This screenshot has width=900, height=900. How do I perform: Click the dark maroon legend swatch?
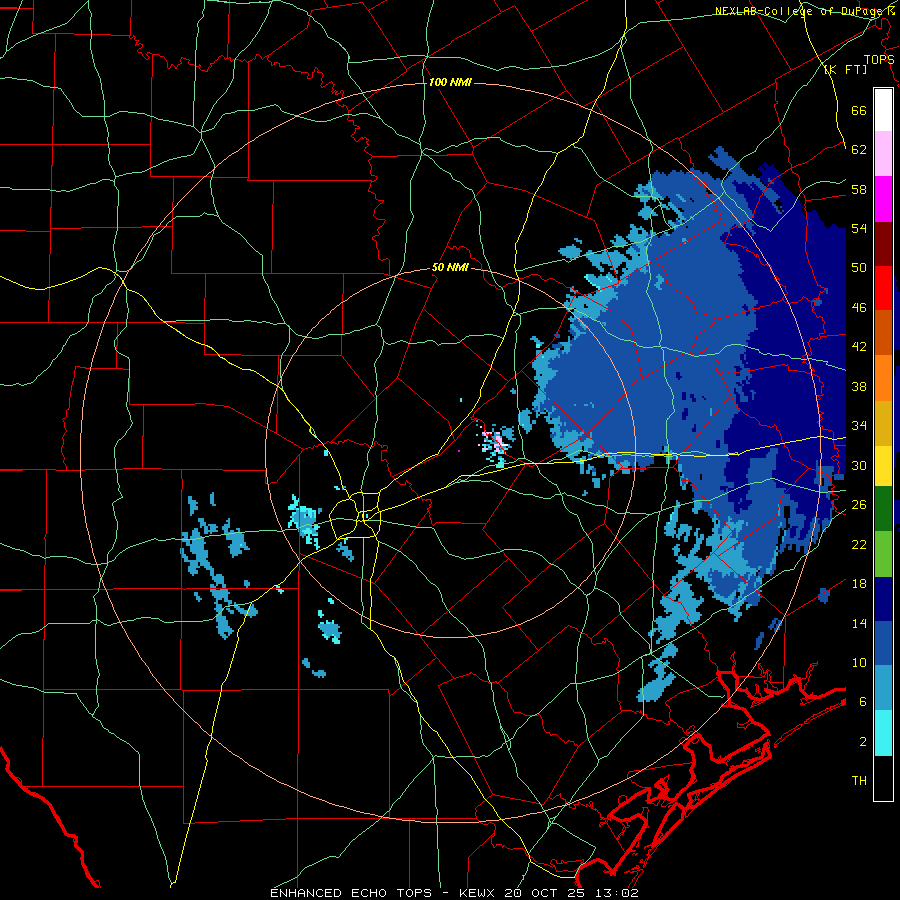tap(883, 243)
